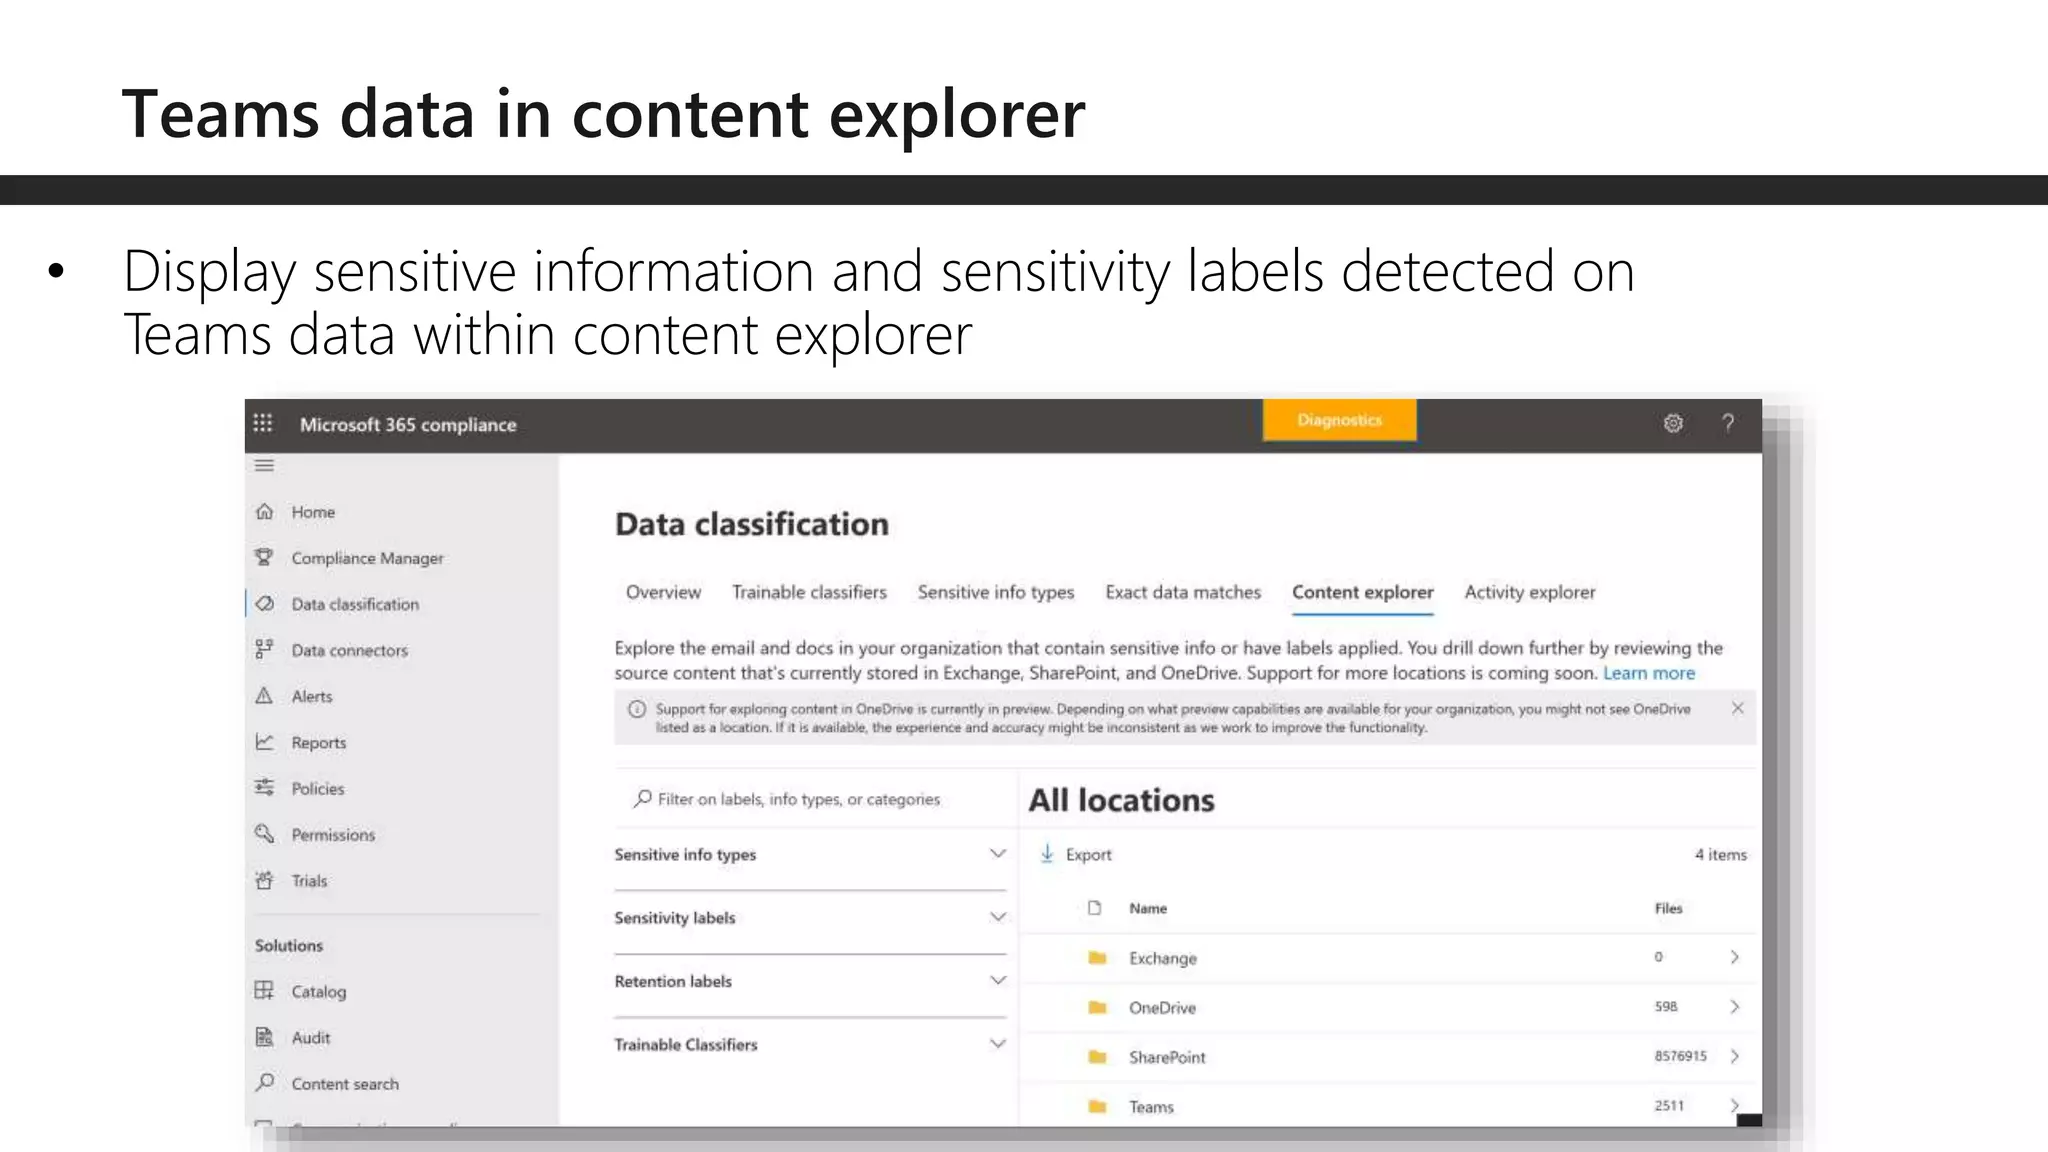The width and height of the screenshot is (2048, 1152).
Task: Switch to Exact data matches tab
Action: tap(1183, 592)
